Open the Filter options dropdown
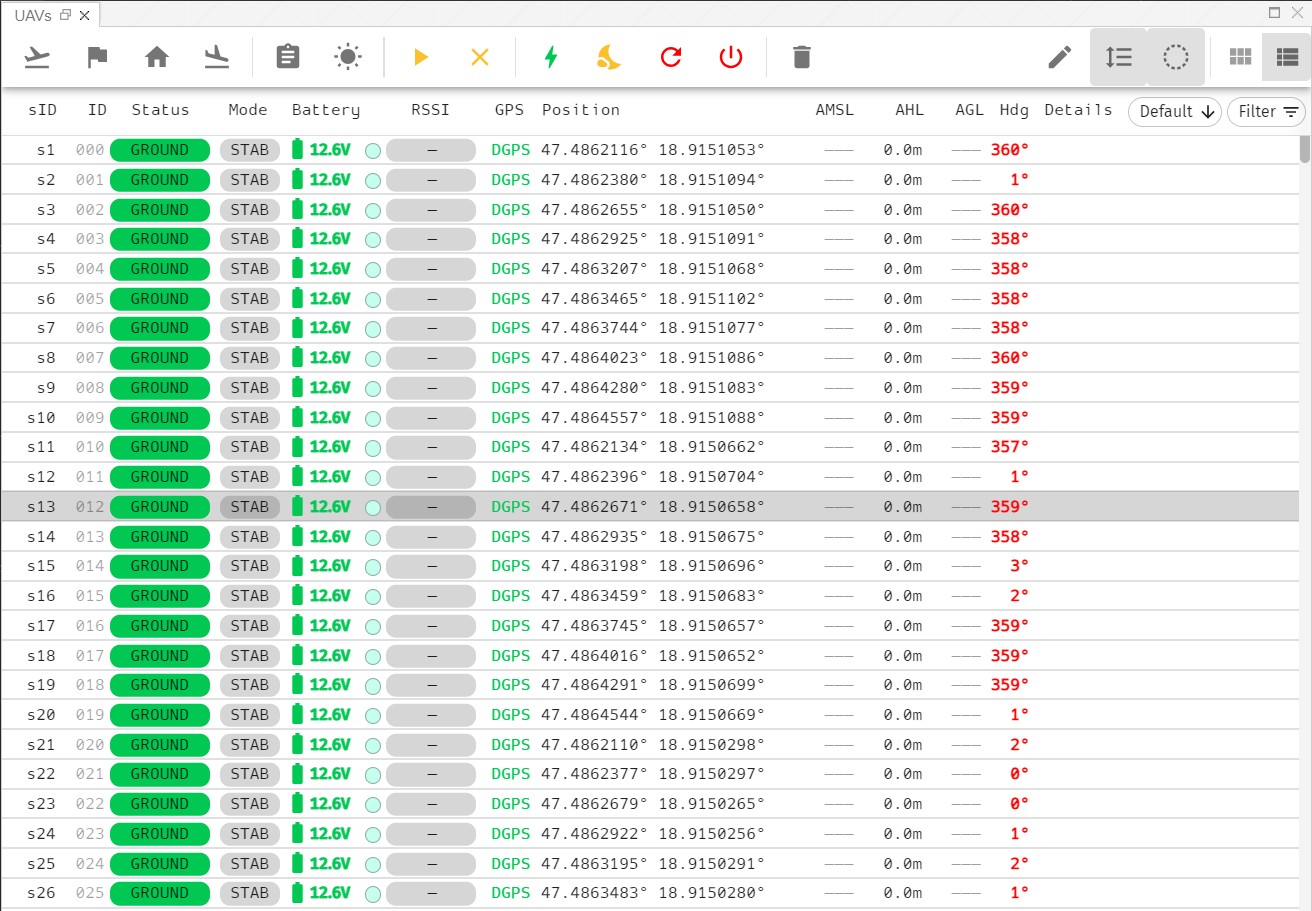Viewport: 1312px width, 911px height. coord(1266,112)
